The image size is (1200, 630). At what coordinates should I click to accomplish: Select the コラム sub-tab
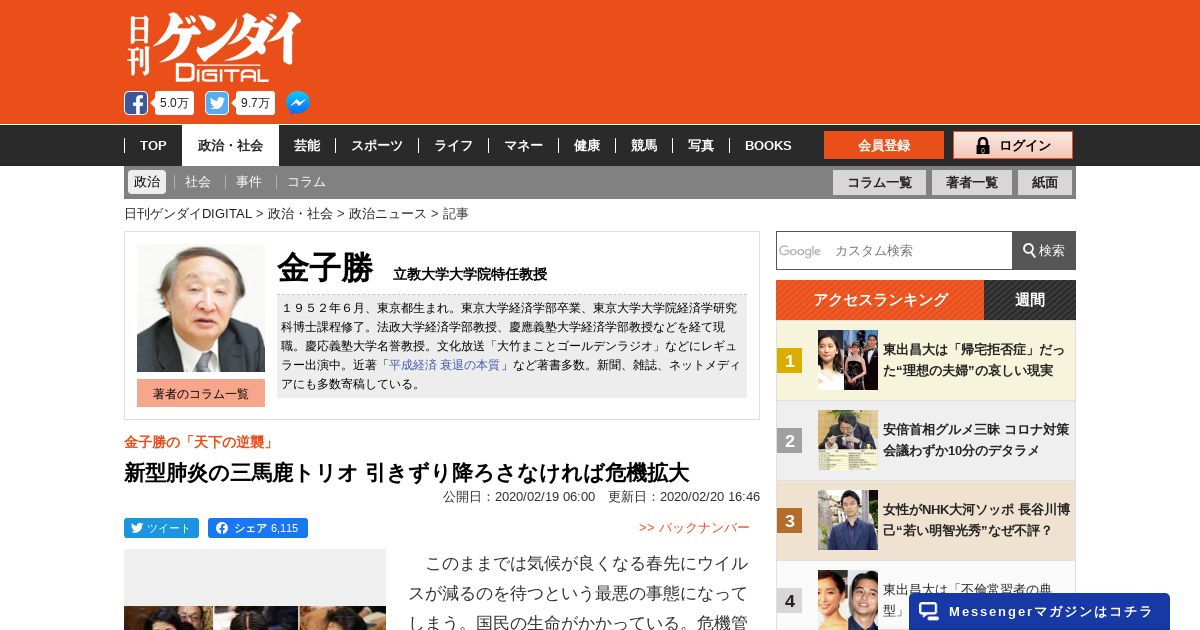pos(306,182)
